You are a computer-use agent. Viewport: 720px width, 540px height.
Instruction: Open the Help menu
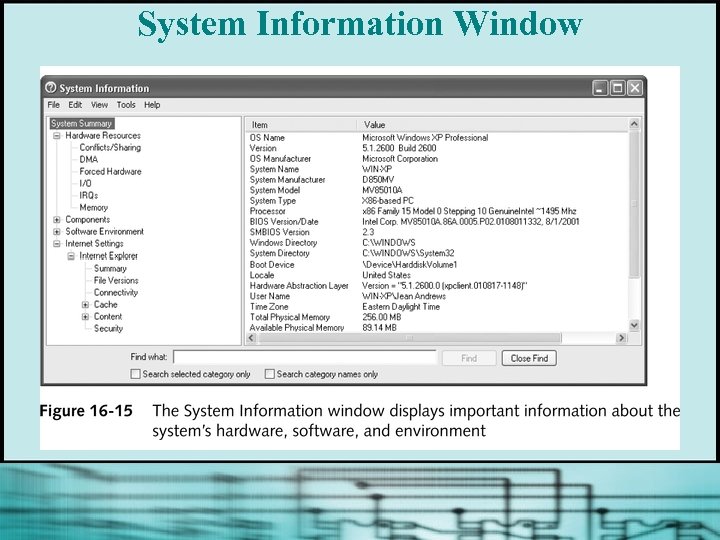152,105
